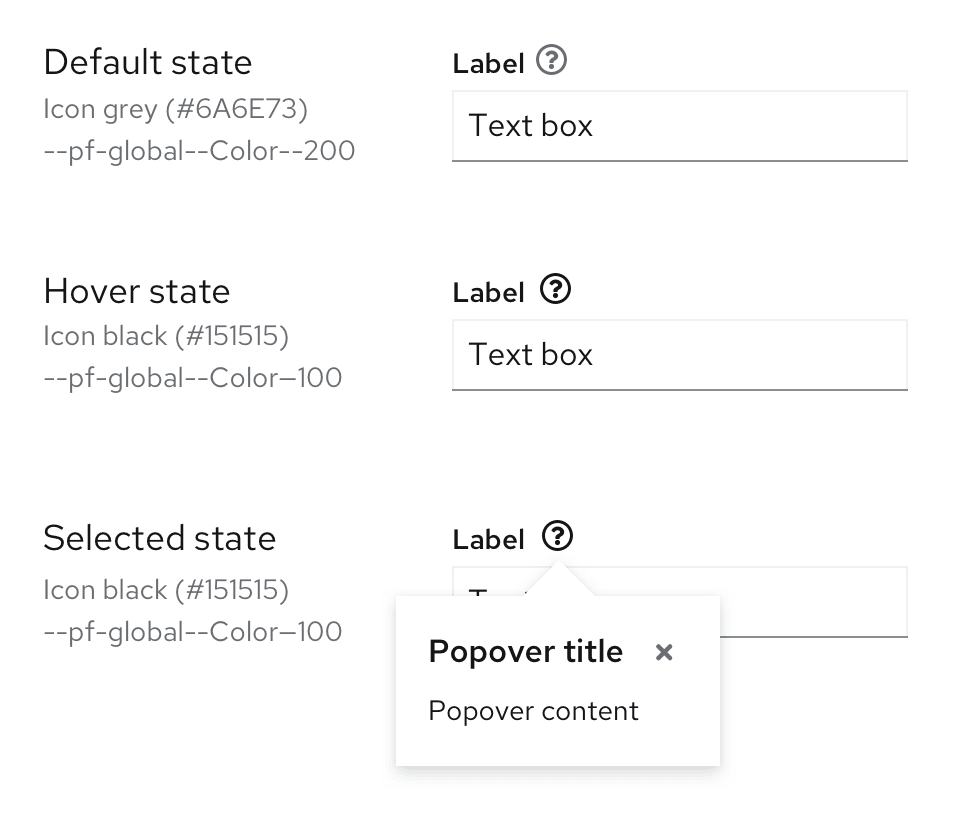Click the "Popover content" body text
Image resolution: width=962 pixels, height=824 pixels.
[x=533, y=711]
